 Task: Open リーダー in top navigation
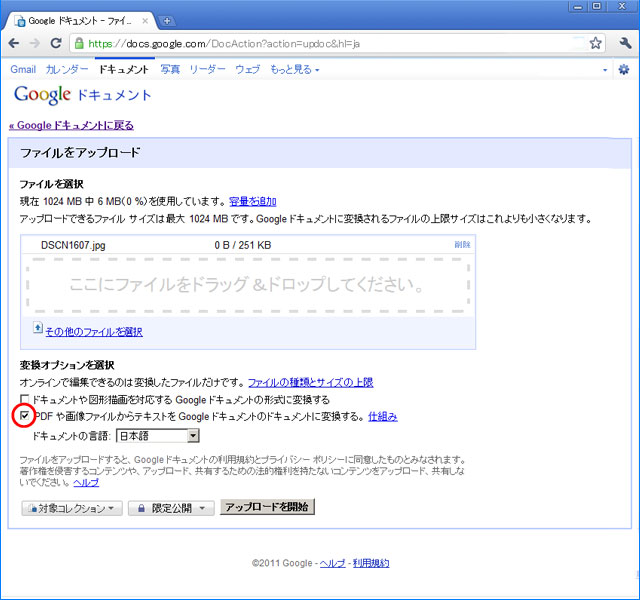click(x=207, y=69)
